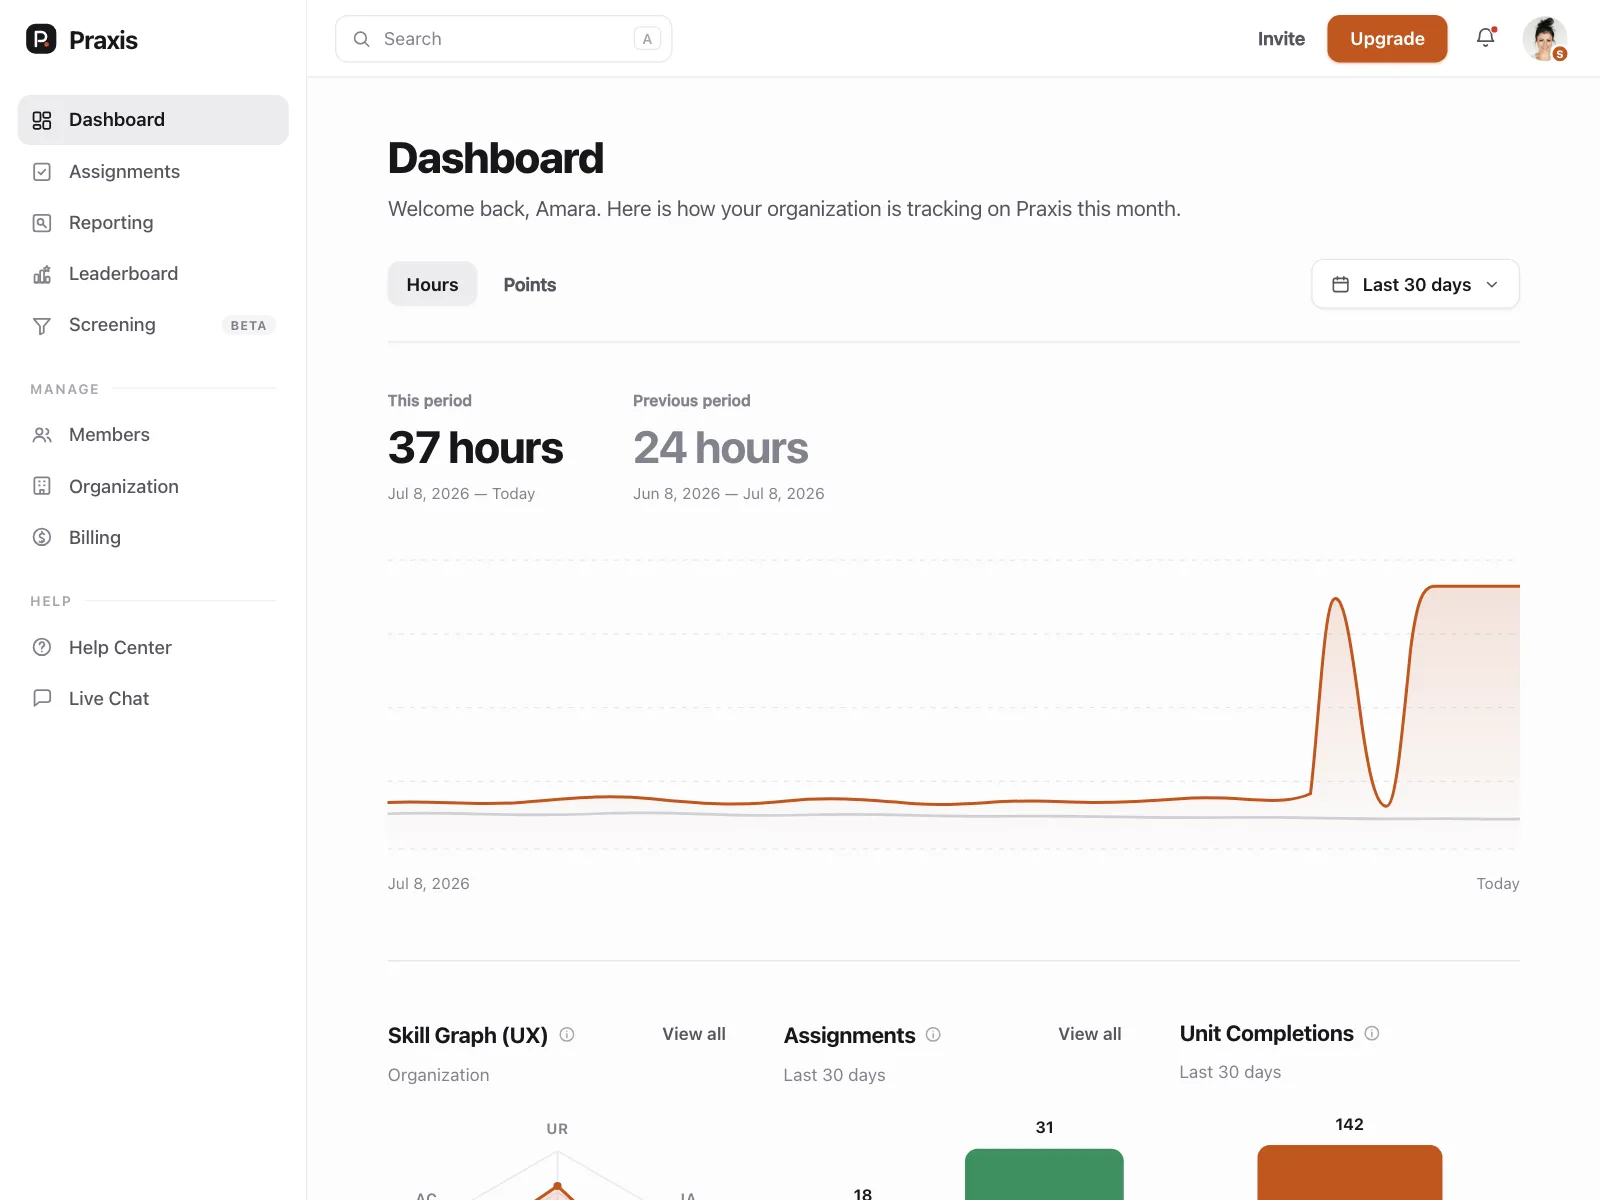This screenshot has width=1600, height=1200.
Task: Show info for Unit Completions
Action: coord(1372,1033)
